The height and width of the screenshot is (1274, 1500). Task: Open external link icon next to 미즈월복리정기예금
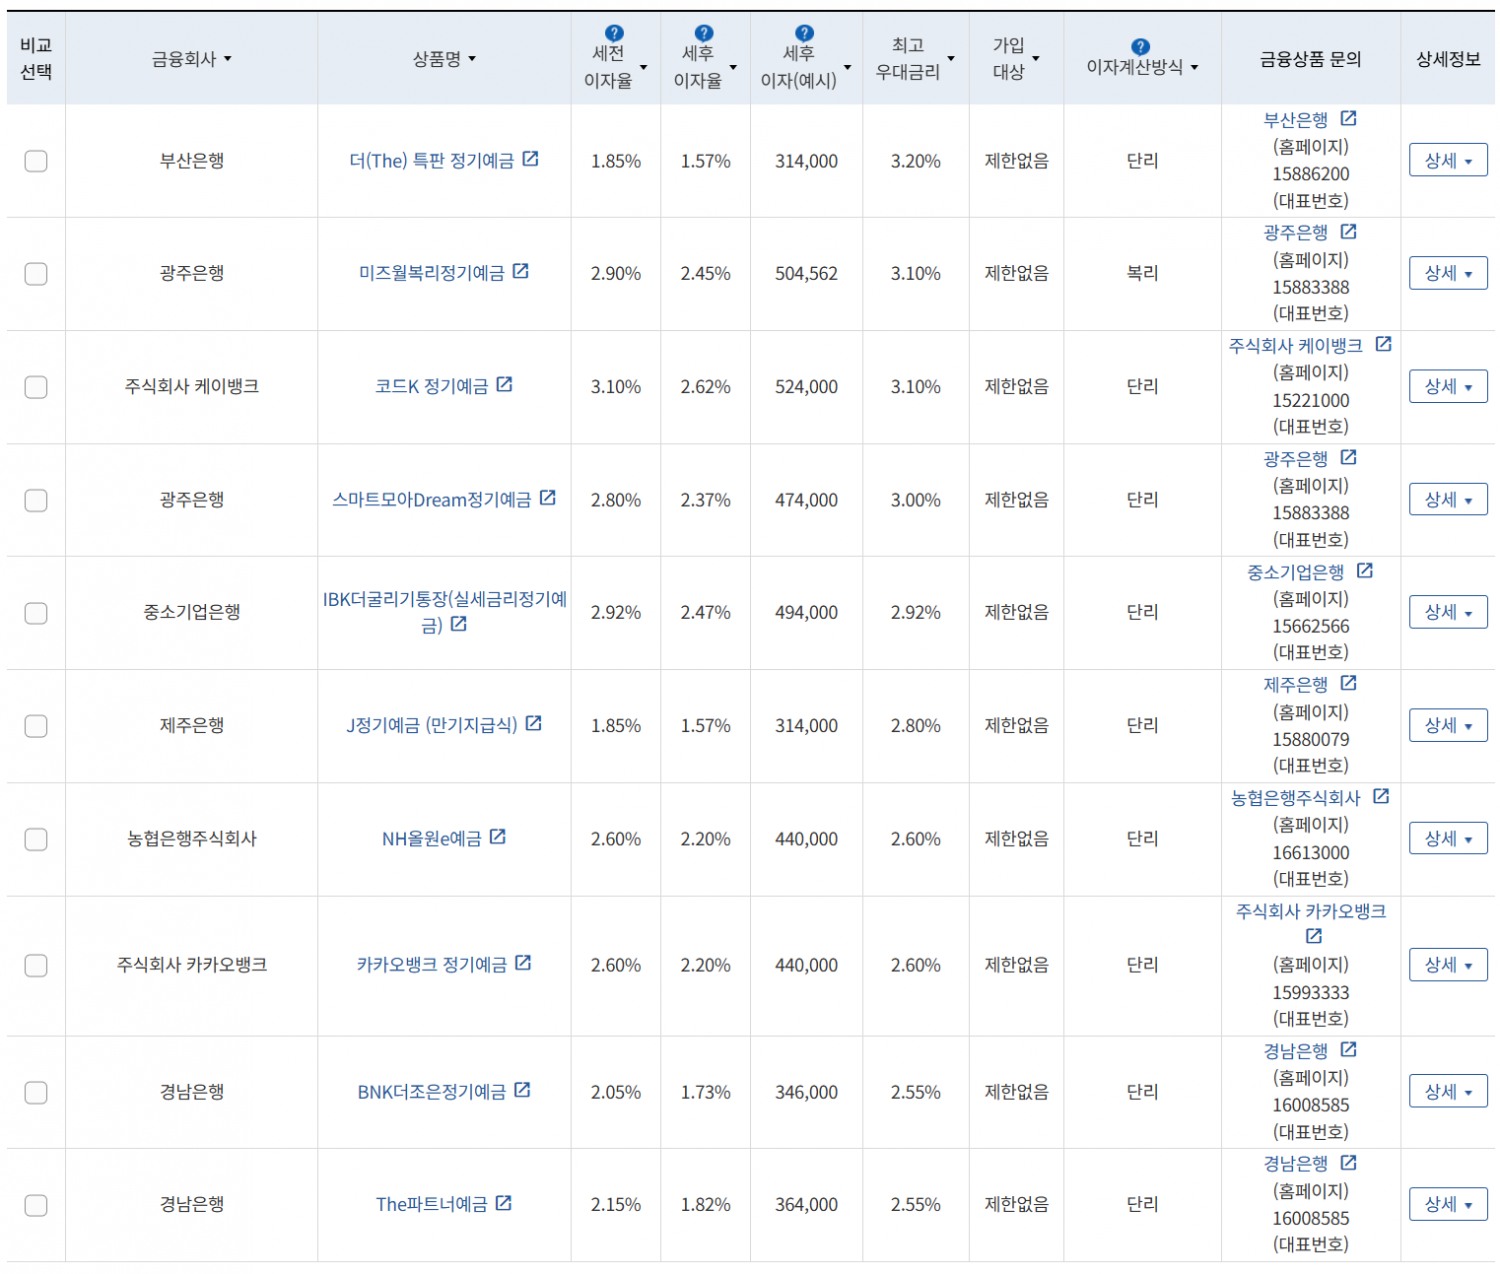tap(520, 272)
